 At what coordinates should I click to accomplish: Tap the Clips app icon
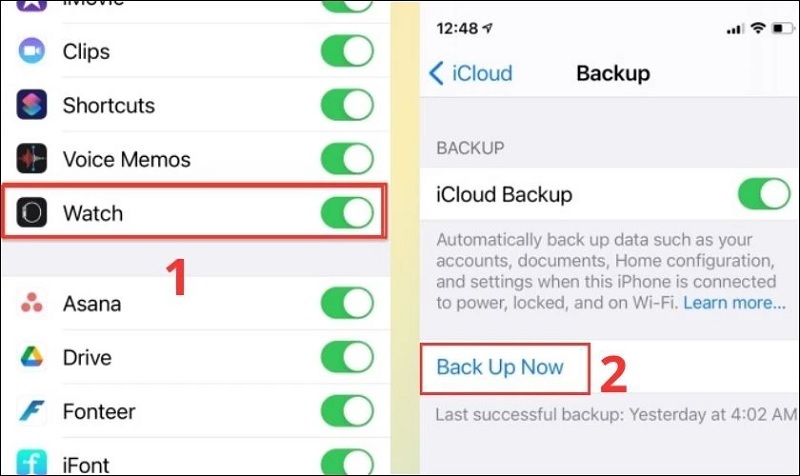pos(32,51)
